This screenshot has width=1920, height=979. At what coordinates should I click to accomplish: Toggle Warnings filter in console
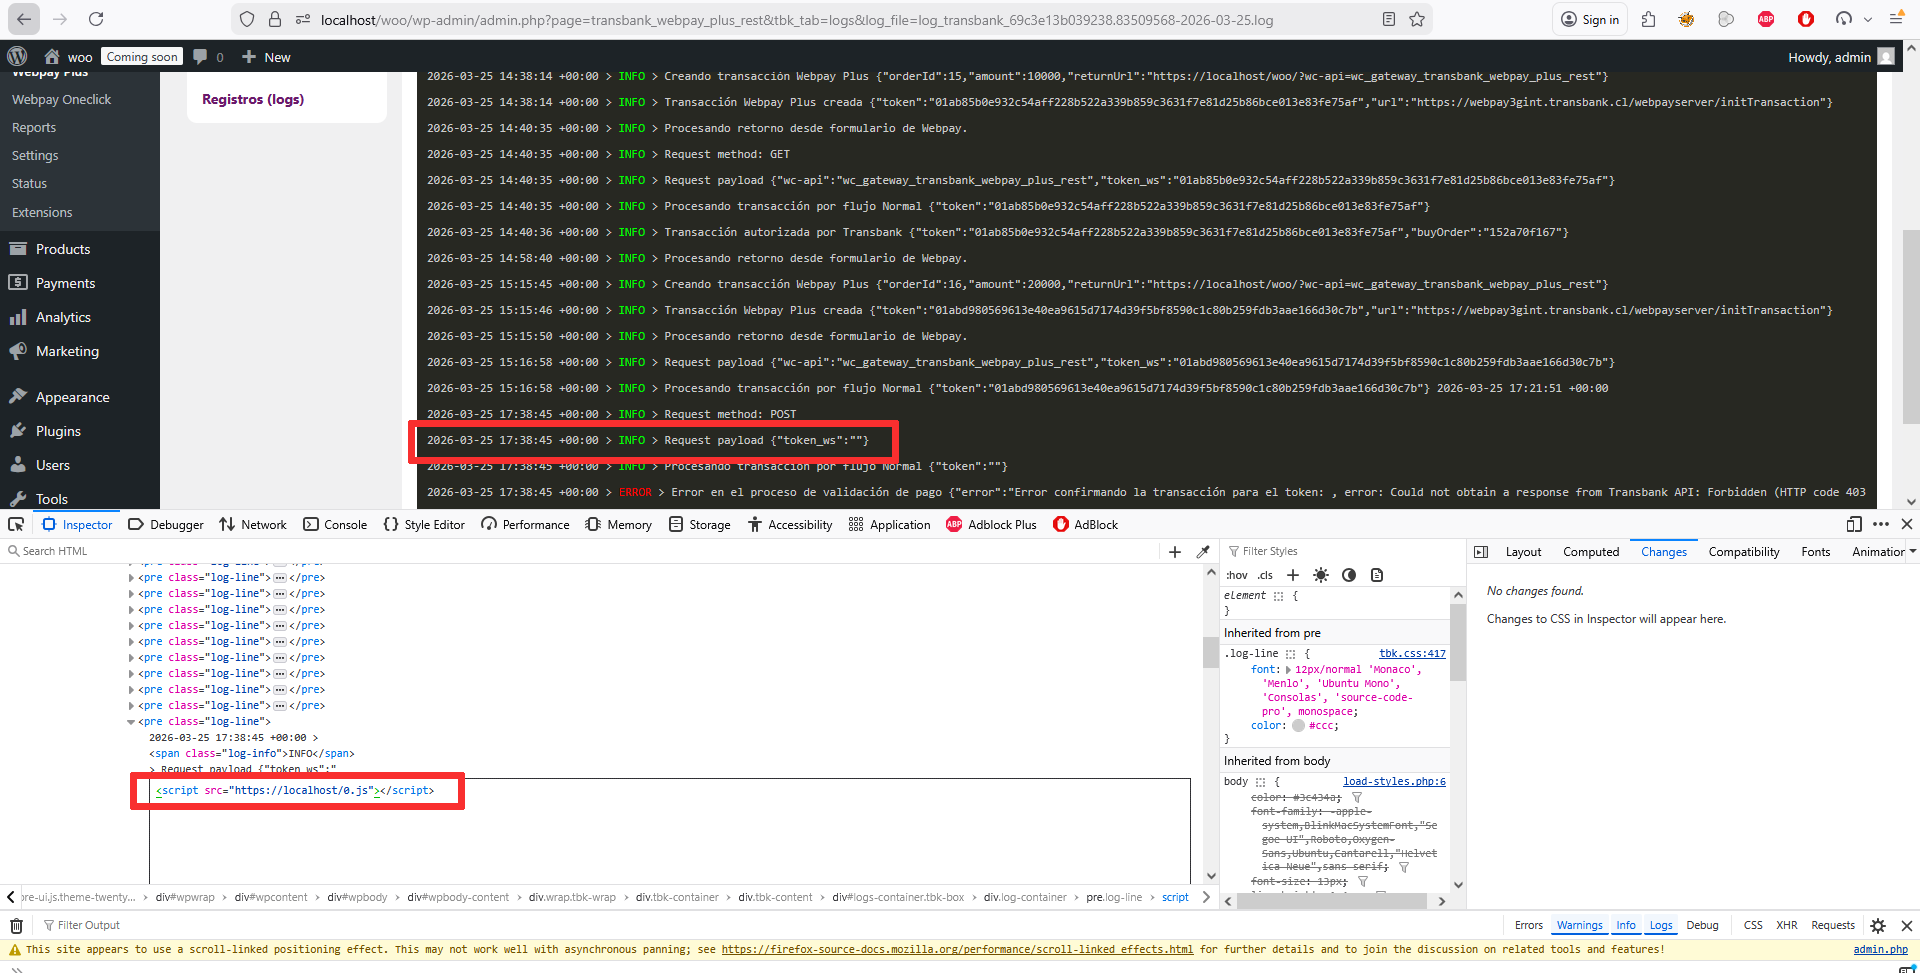point(1580,926)
